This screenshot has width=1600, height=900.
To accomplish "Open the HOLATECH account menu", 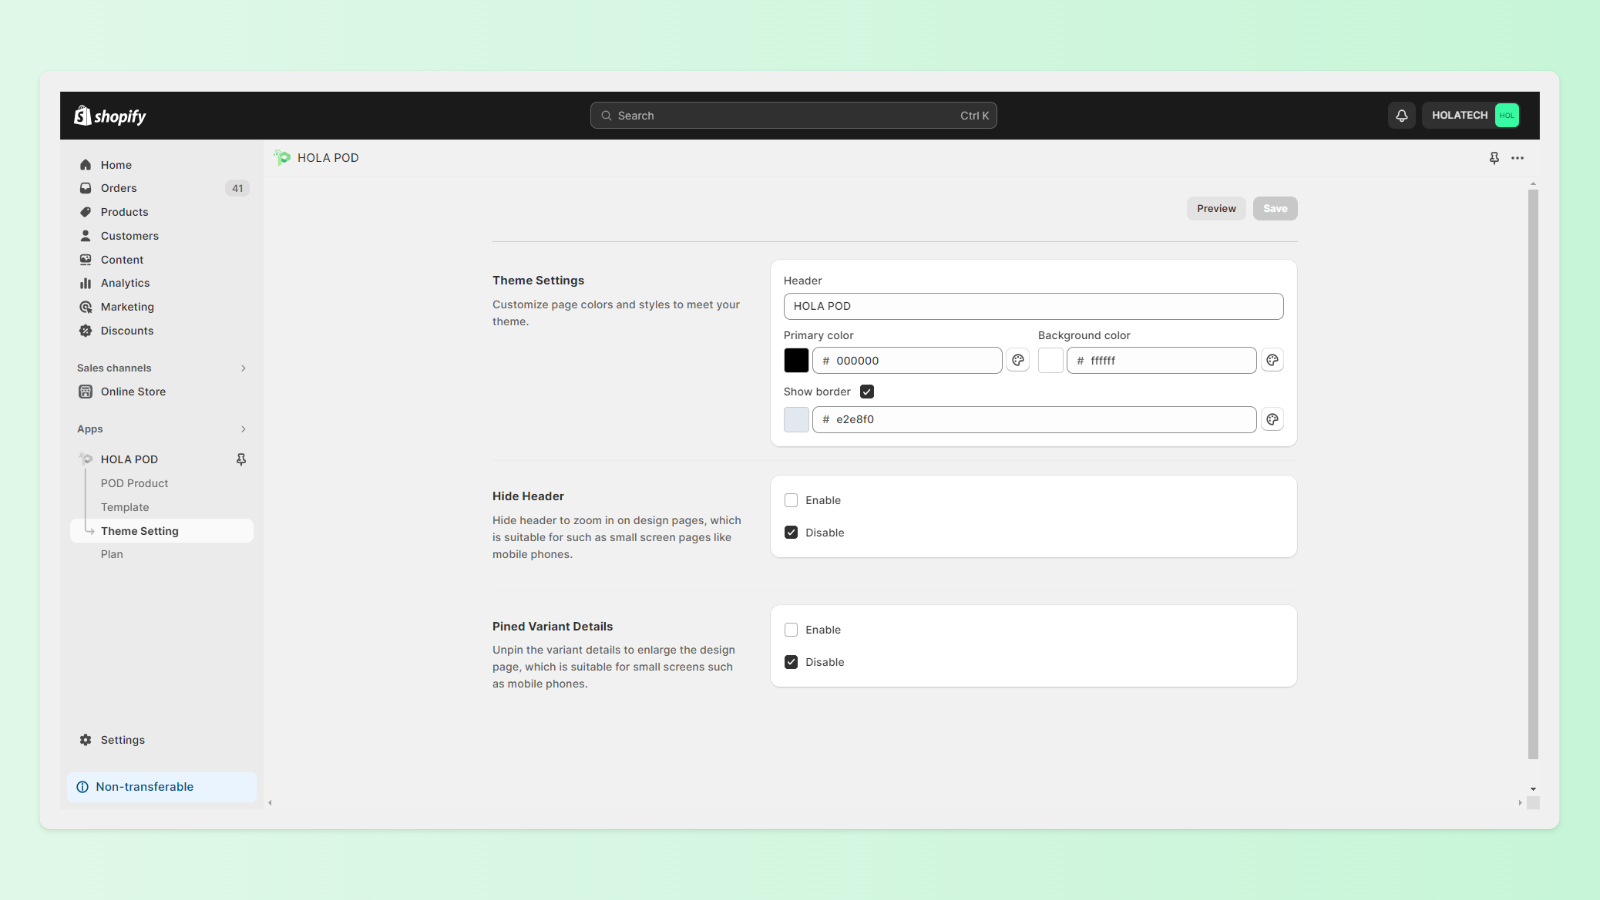I will 1471,116.
